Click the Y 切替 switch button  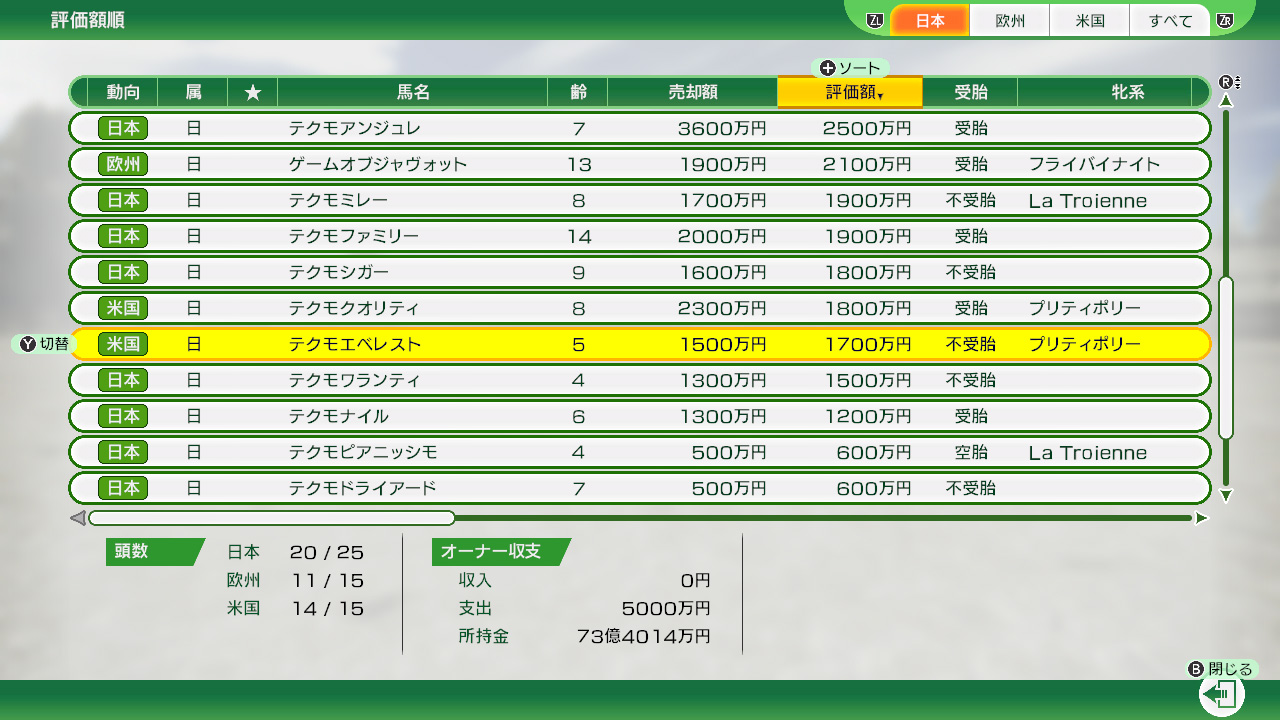point(42,344)
